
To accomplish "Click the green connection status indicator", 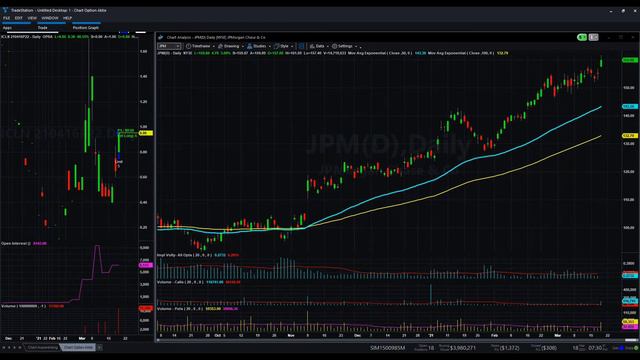I will 636,348.
